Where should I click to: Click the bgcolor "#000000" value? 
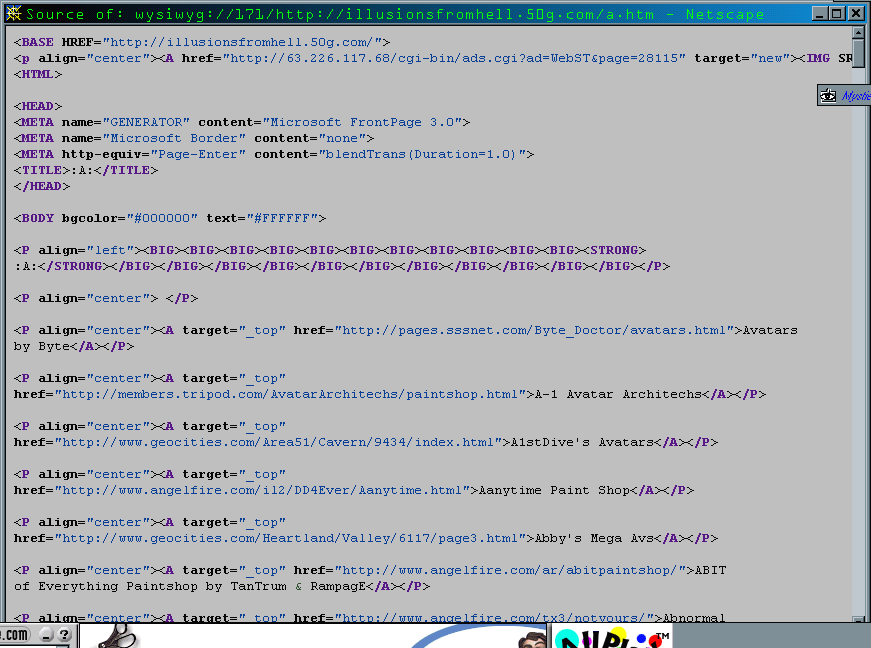click(162, 218)
